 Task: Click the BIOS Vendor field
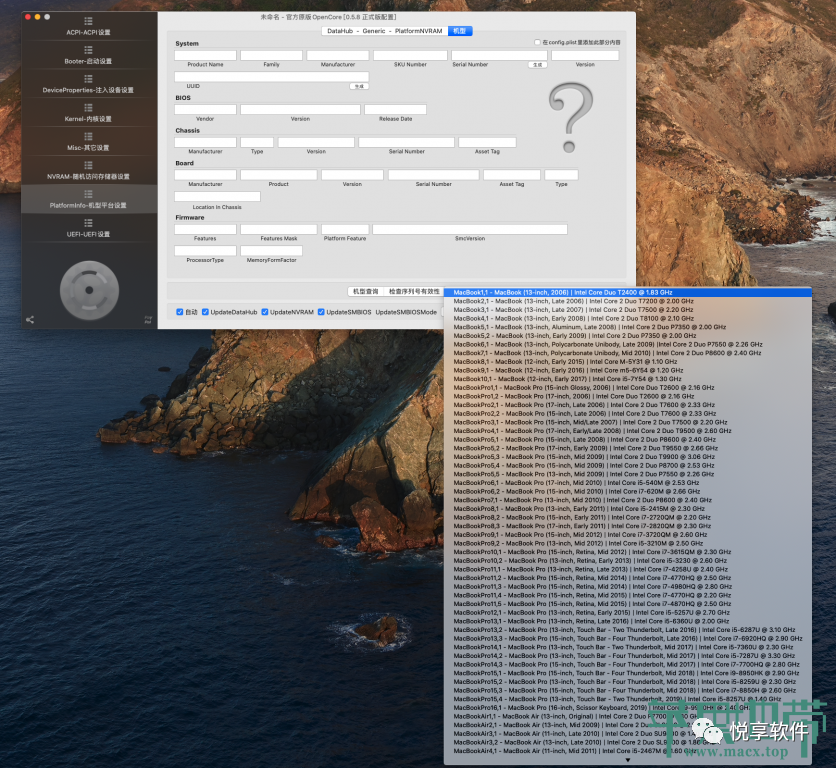pos(205,109)
